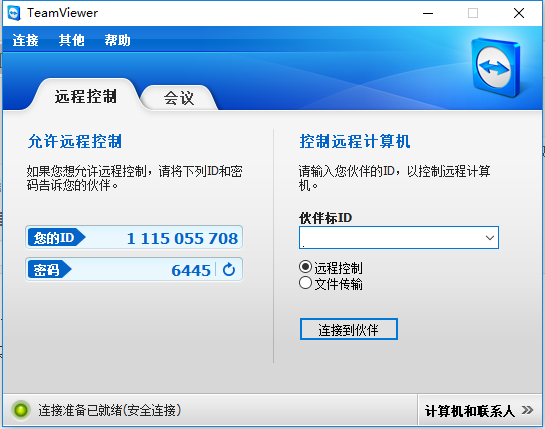Open the 帮助 menu
The image size is (545, 429).
click(x=117, y=40)
